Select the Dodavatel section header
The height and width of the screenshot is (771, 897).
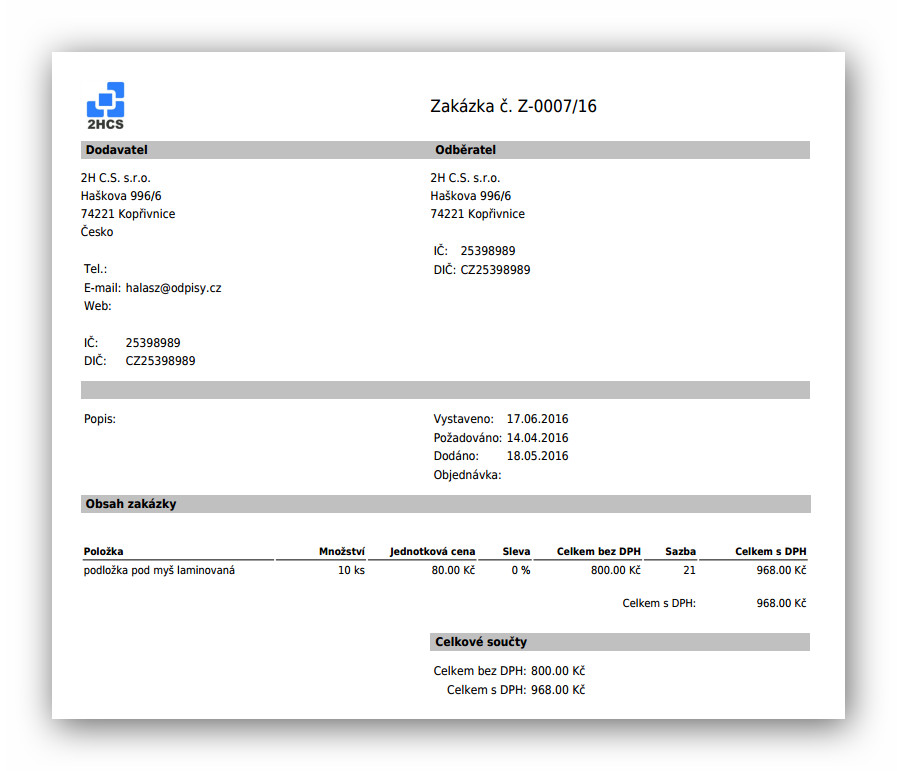click(x=117, y=150)
